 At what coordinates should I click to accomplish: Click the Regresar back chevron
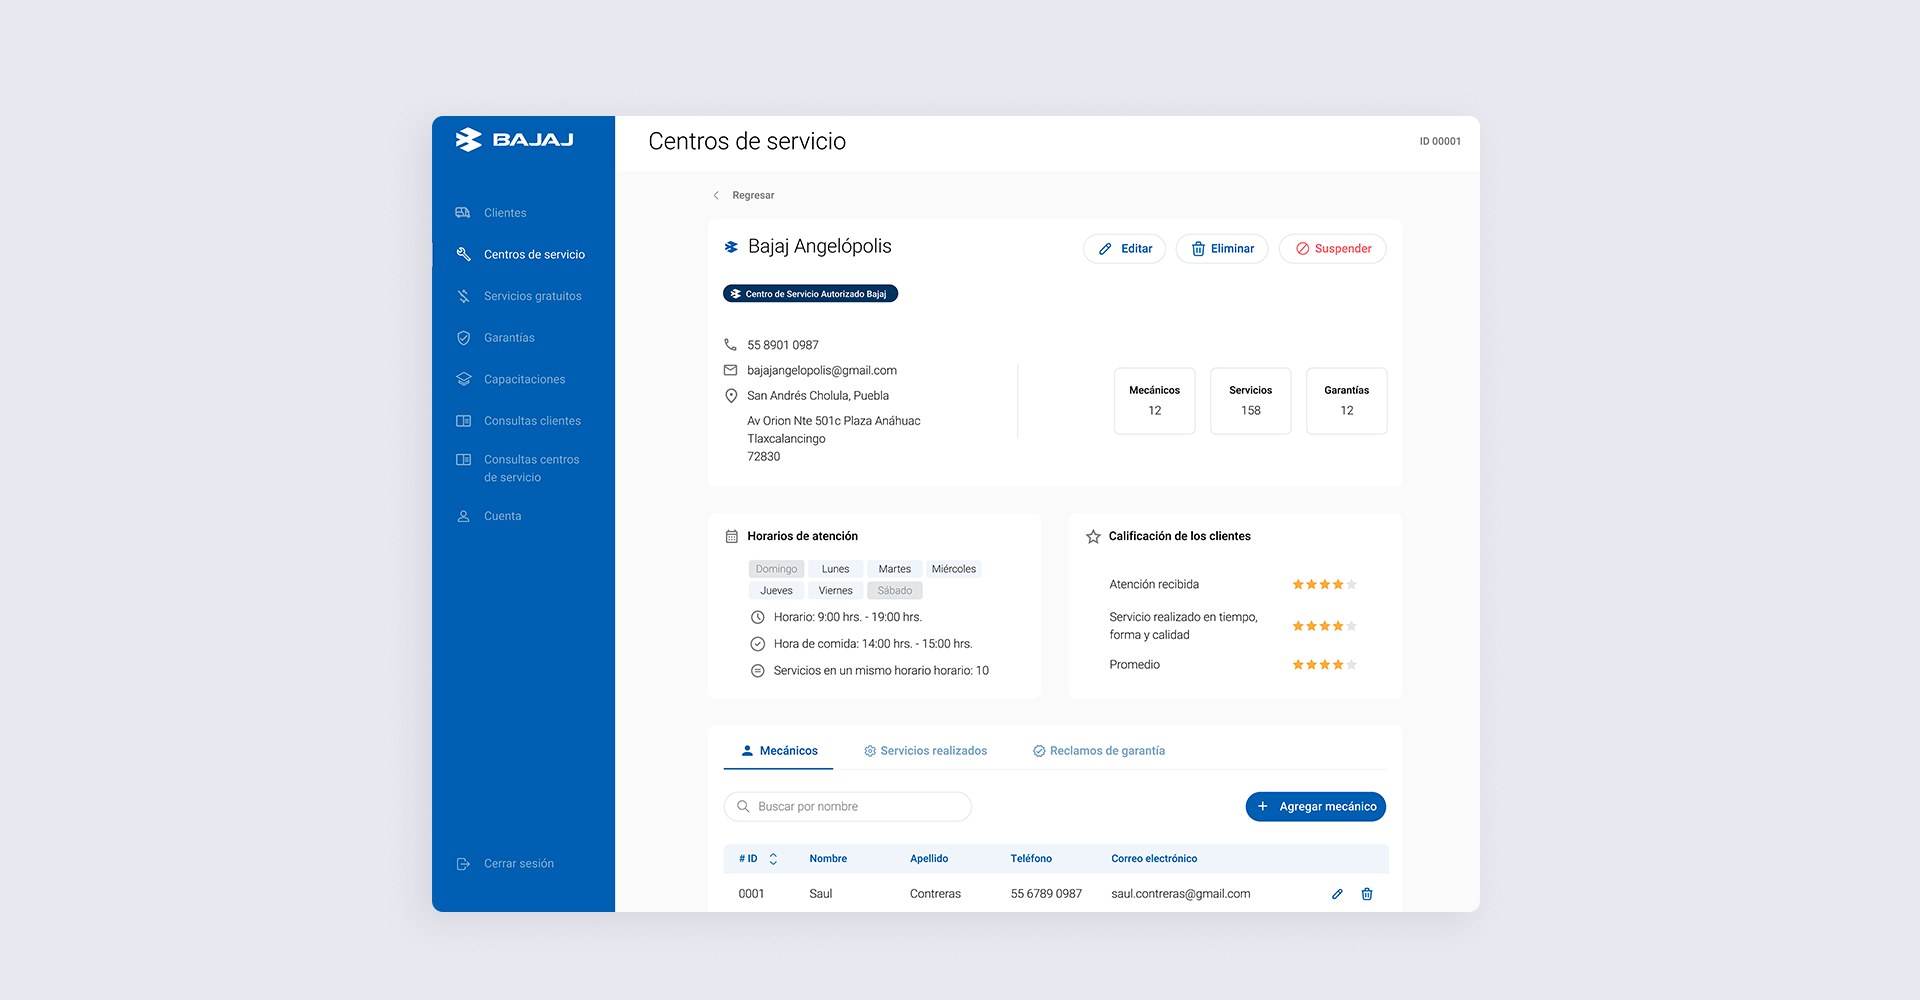[716, 196]
